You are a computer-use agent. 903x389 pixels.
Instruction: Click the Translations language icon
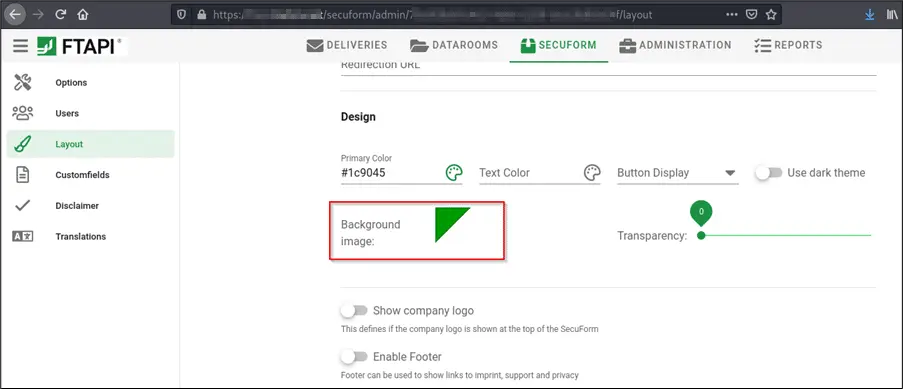[22, 236]
